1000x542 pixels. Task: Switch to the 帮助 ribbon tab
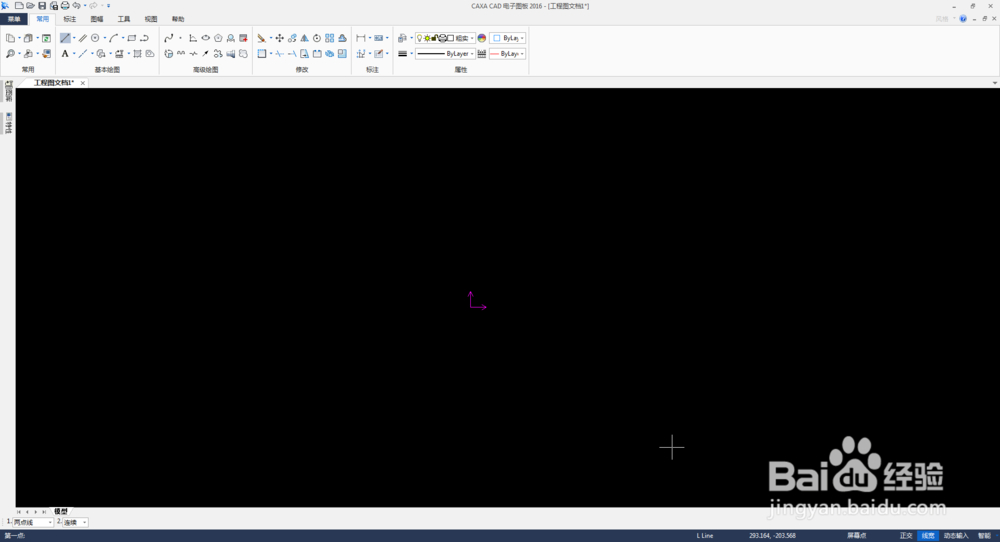coord(178,19)
